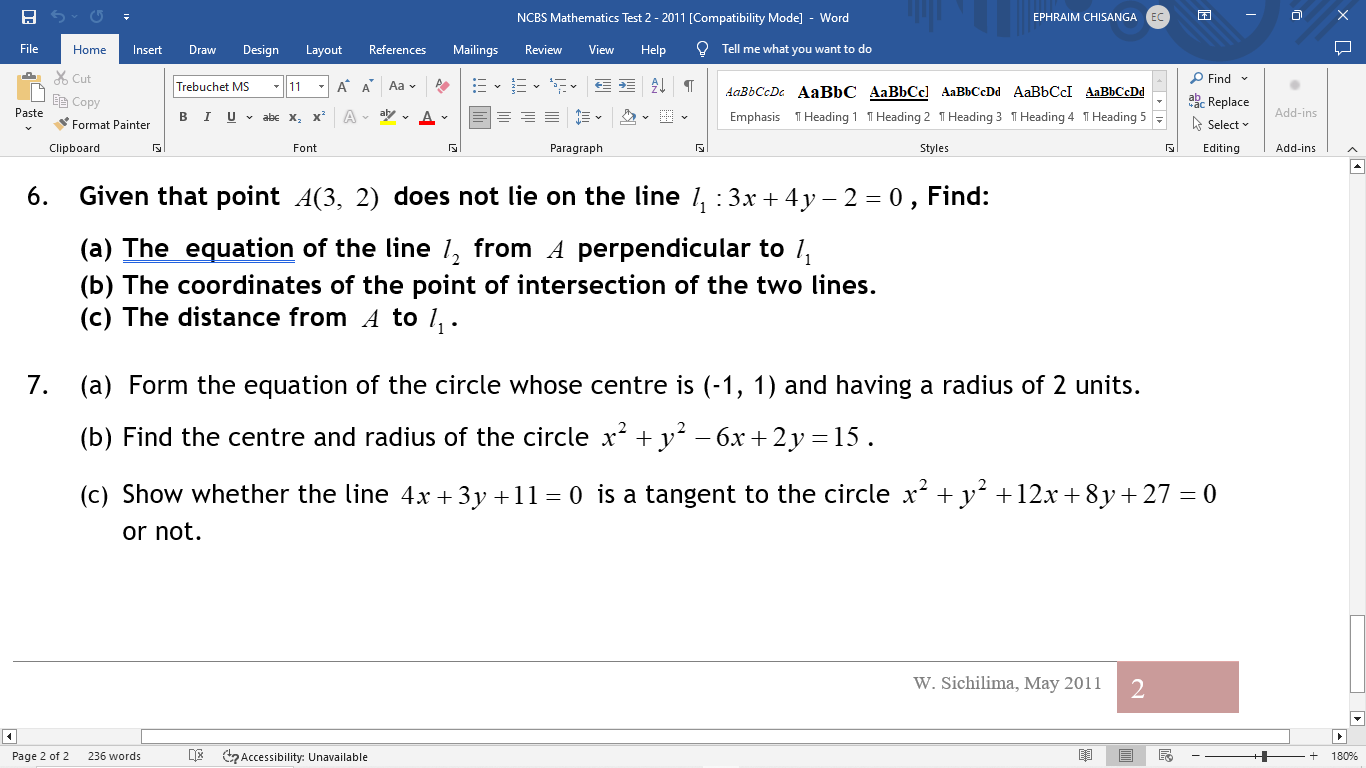Collapse the ribbon chevron
Image resolution: width=1366 pixels, height=768 pixels.
coord(1352,148)
